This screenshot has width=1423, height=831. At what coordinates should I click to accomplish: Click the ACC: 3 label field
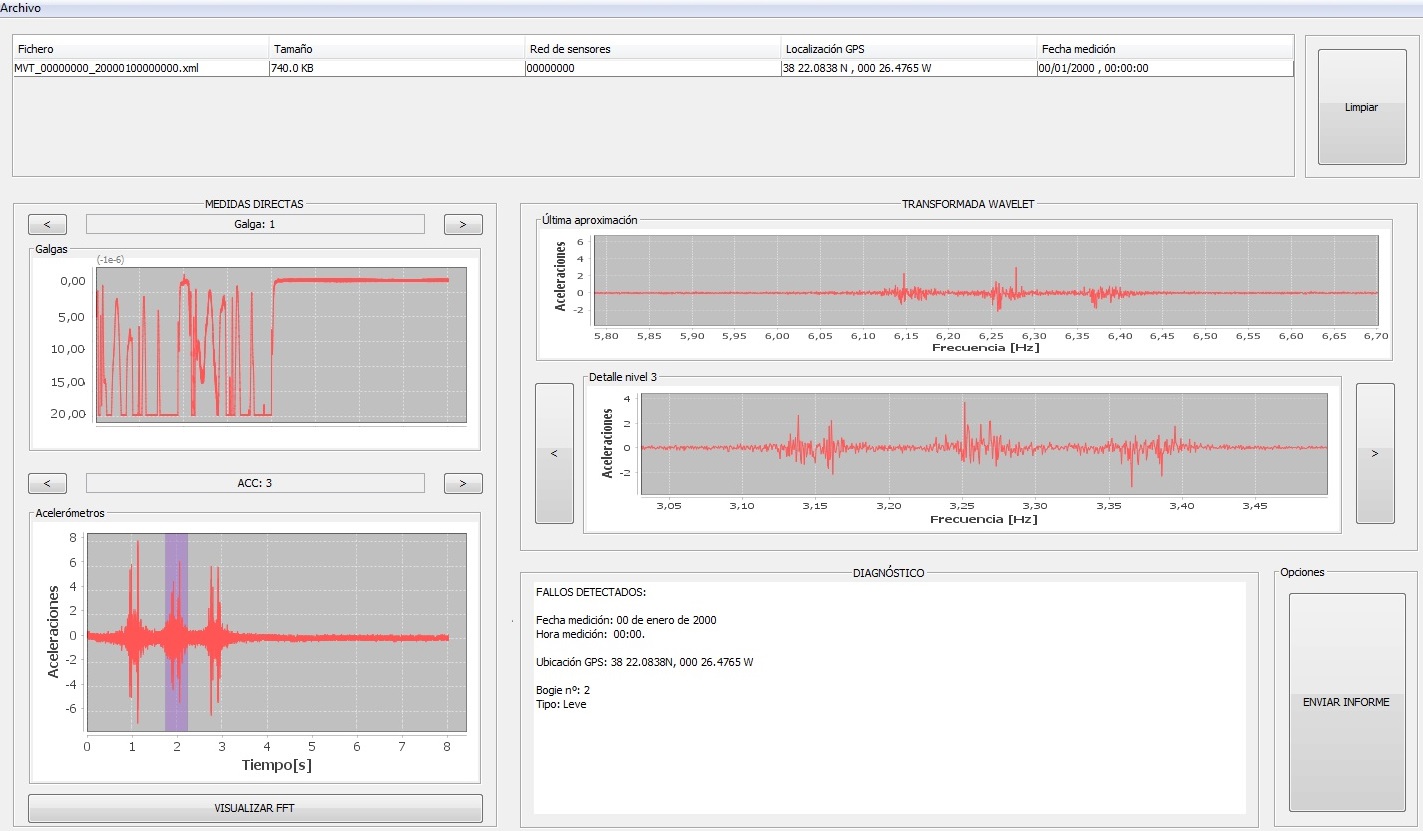pos(255,483)
